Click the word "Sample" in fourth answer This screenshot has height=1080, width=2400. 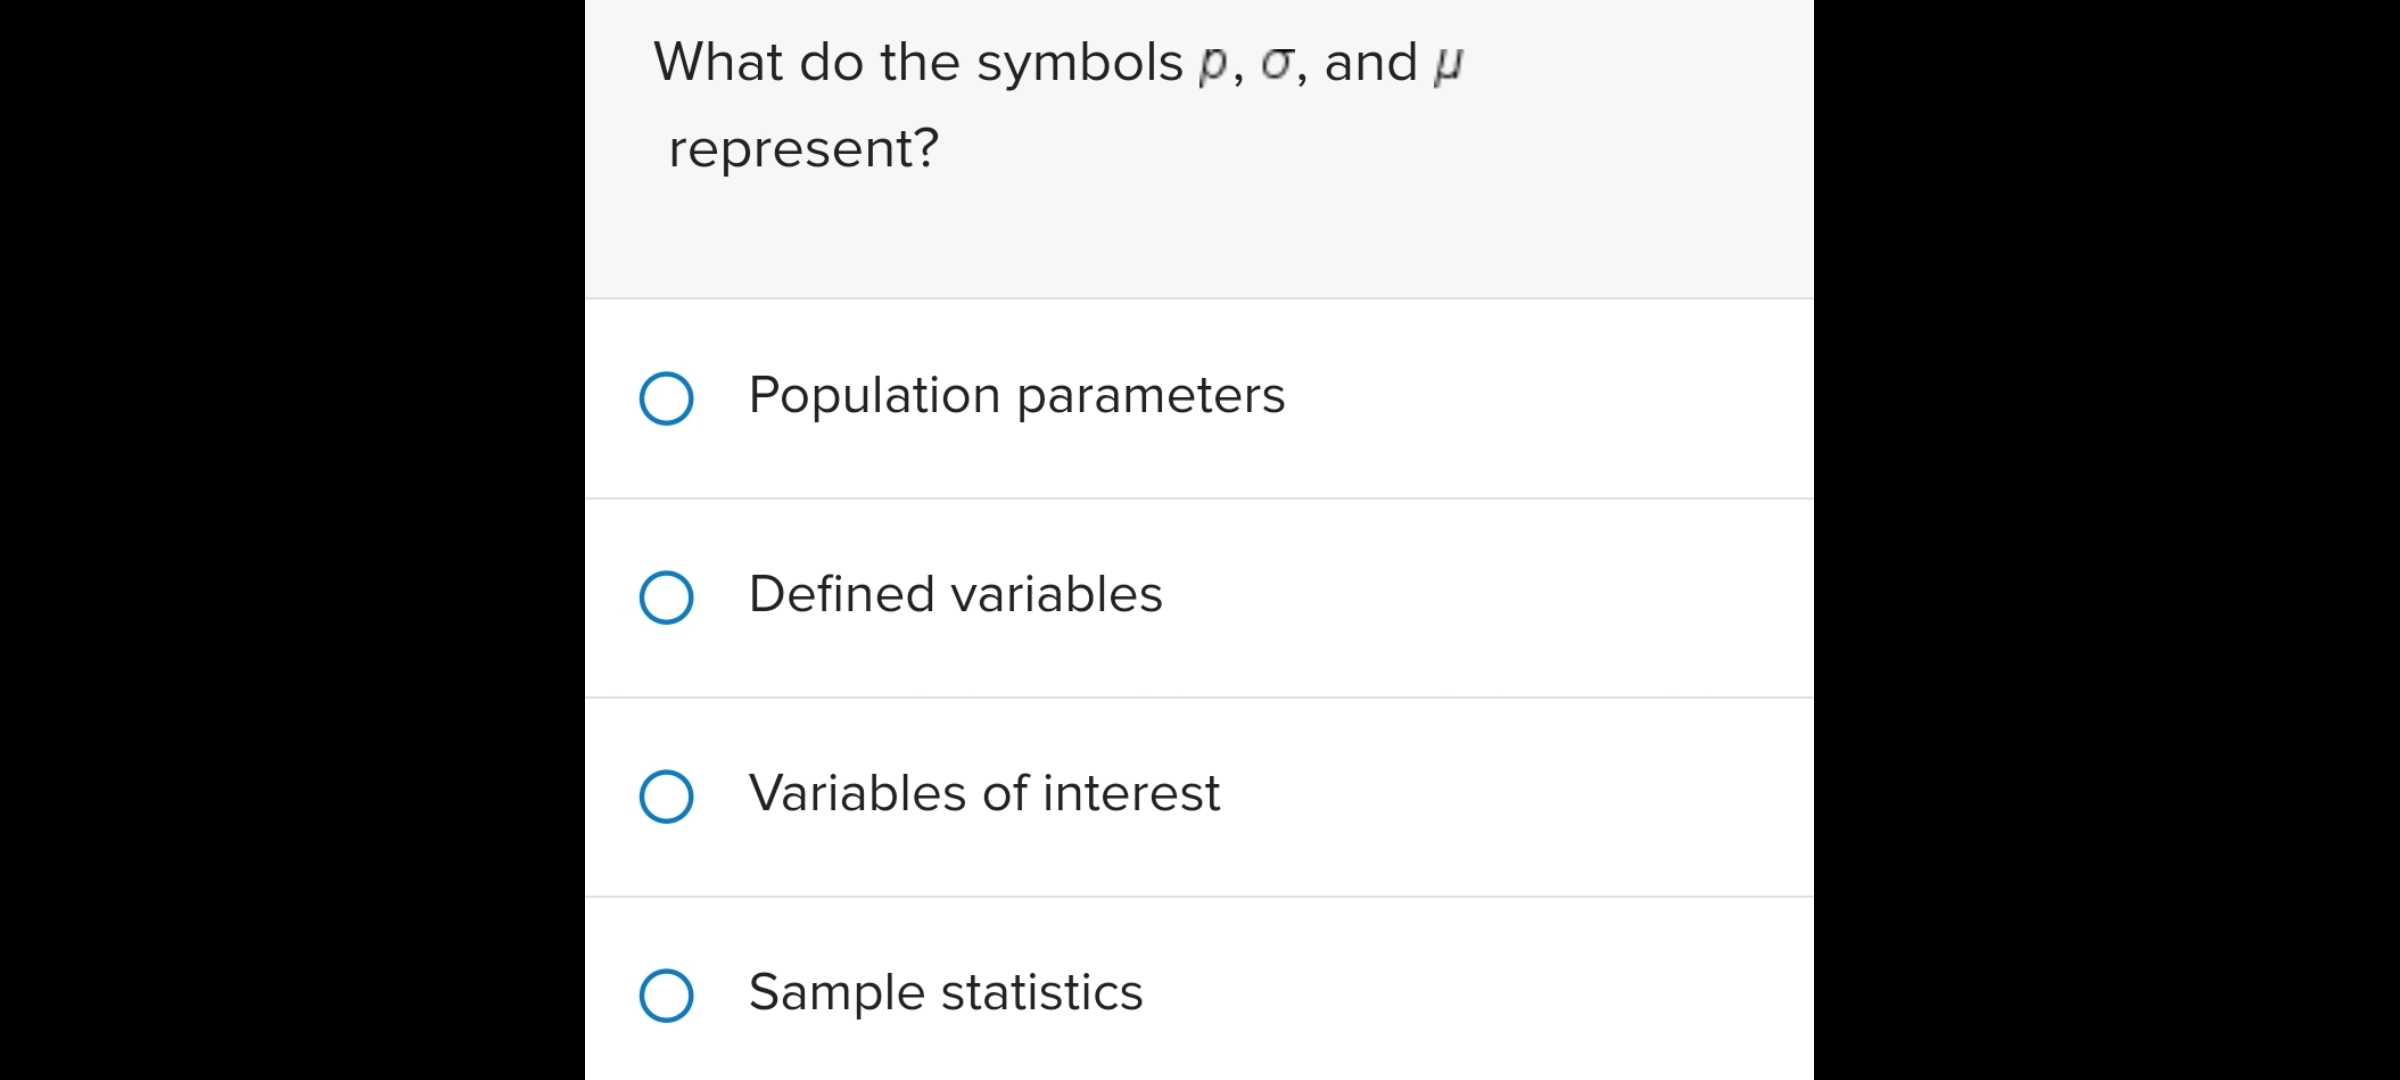tap(836, 992)
